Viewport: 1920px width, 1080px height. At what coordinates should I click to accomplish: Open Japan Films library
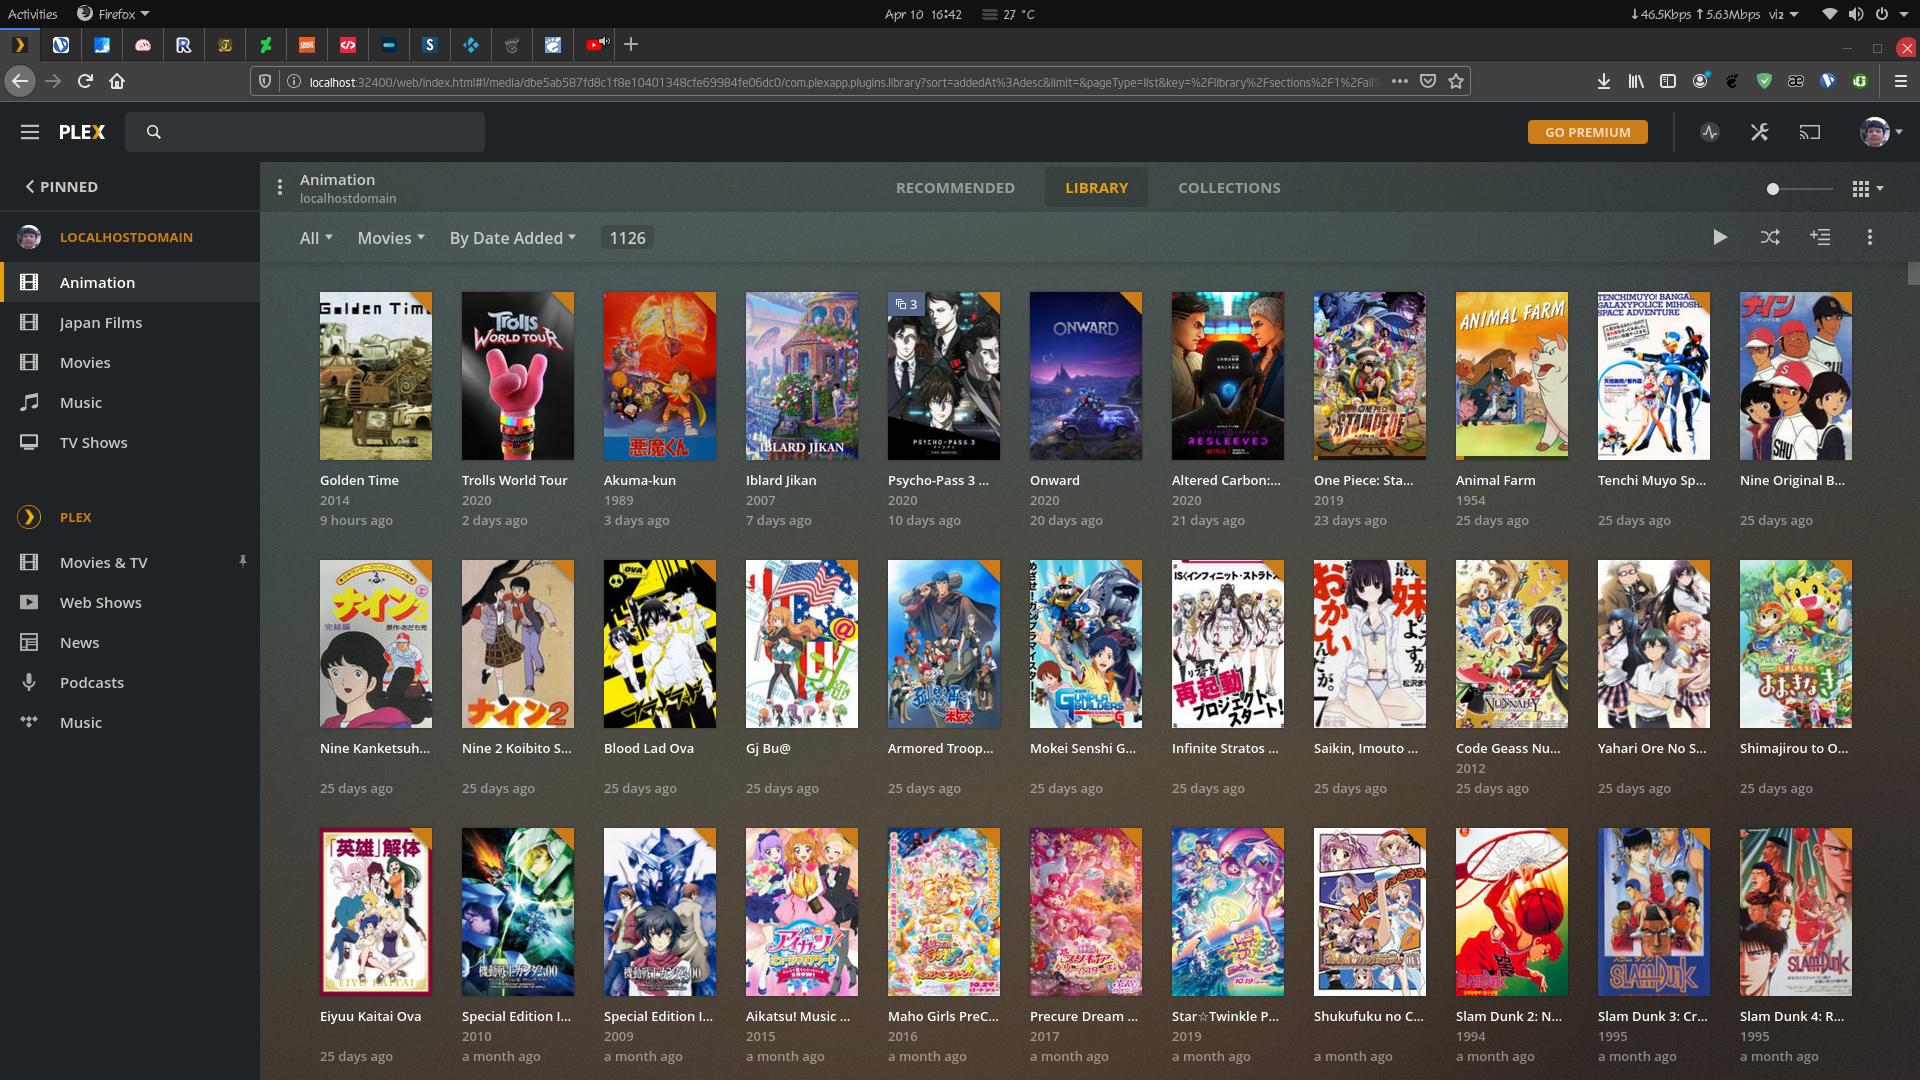[x=130, y=322]
